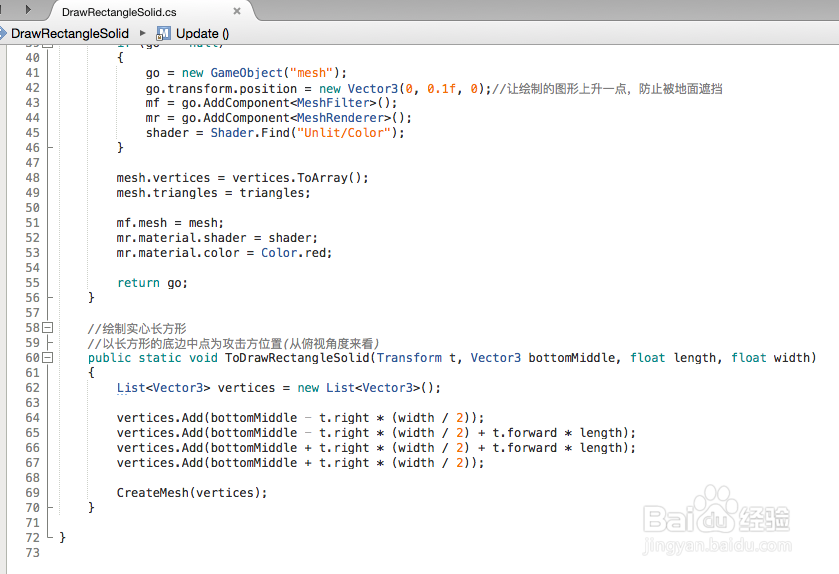This screenshot has height=574, width=839.
Task: Click the ToDrawRectangleSolid method name
Action: (x=297, y=358)
